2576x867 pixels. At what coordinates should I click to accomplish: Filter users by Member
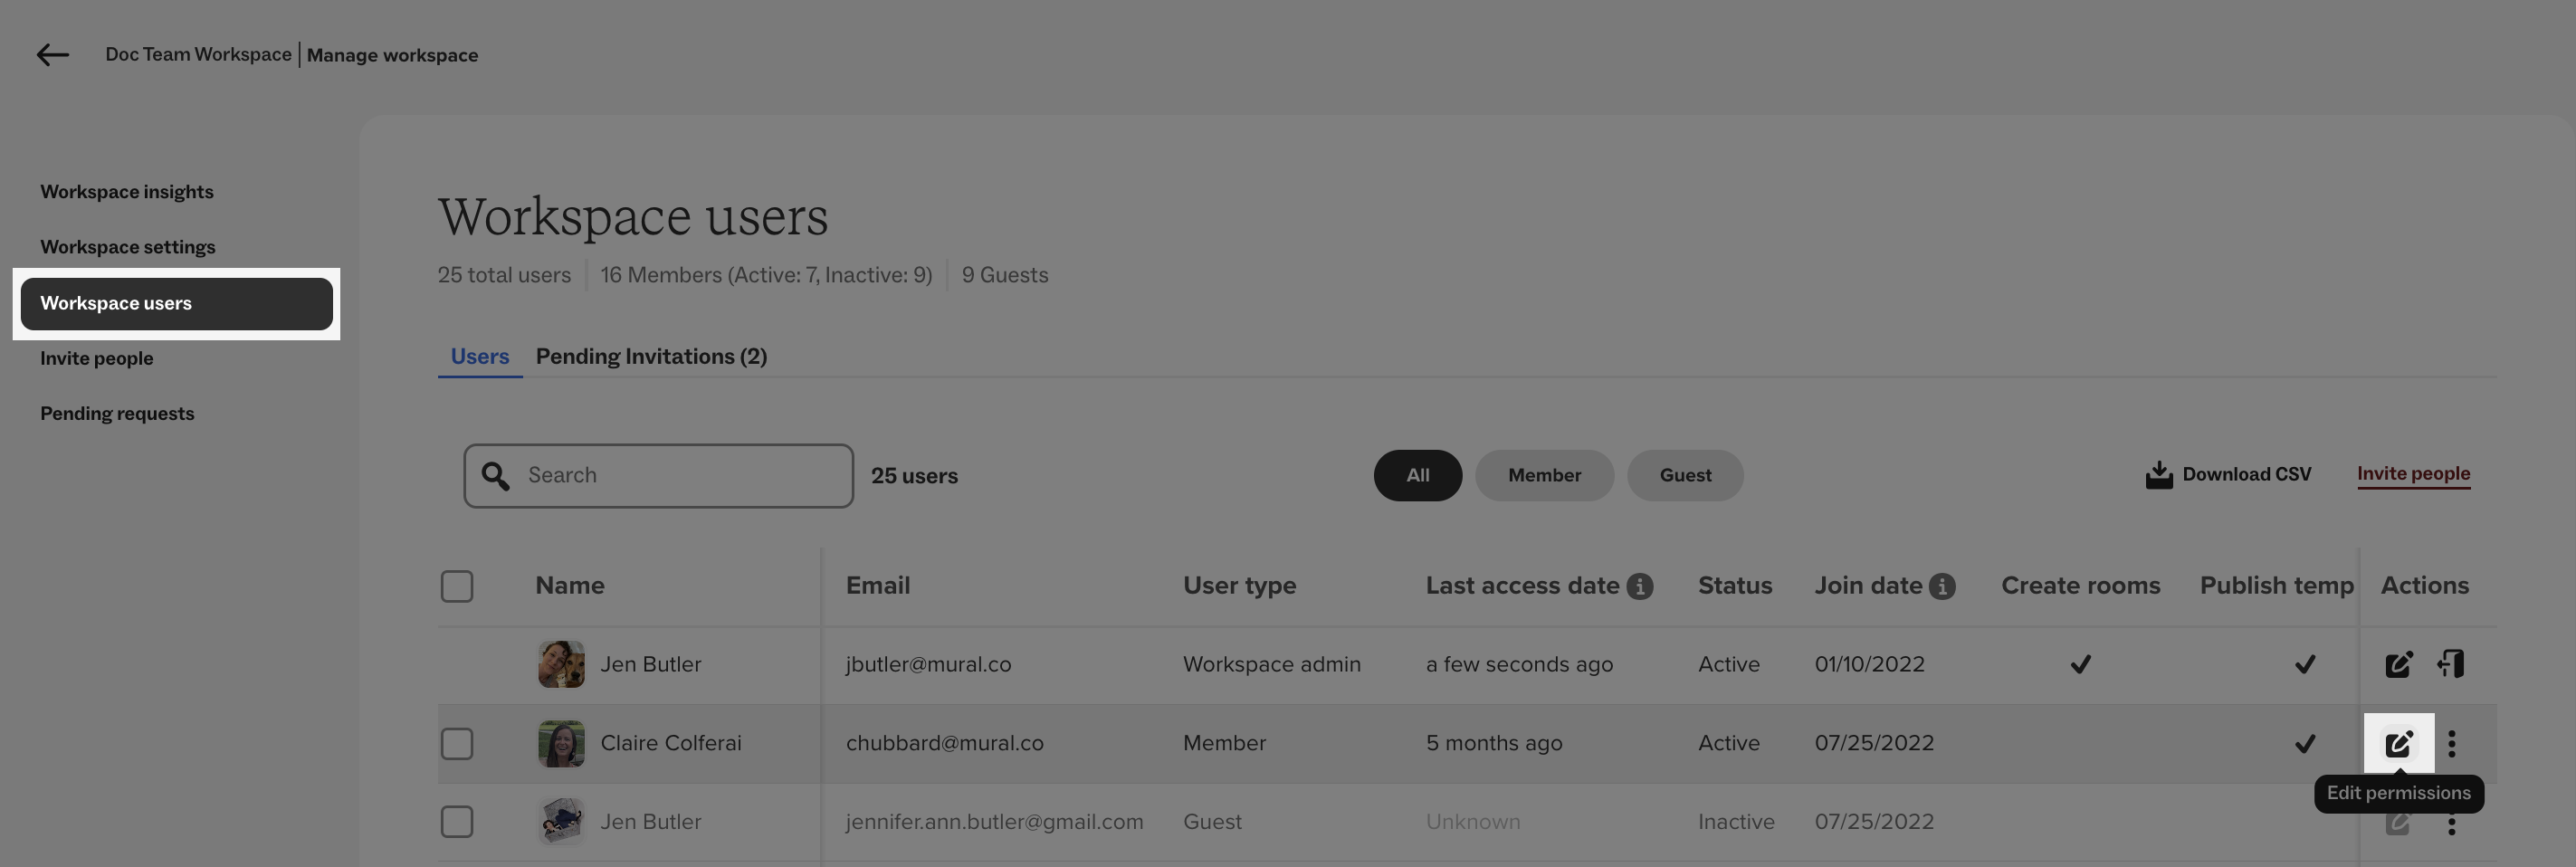coord(1544,475)
